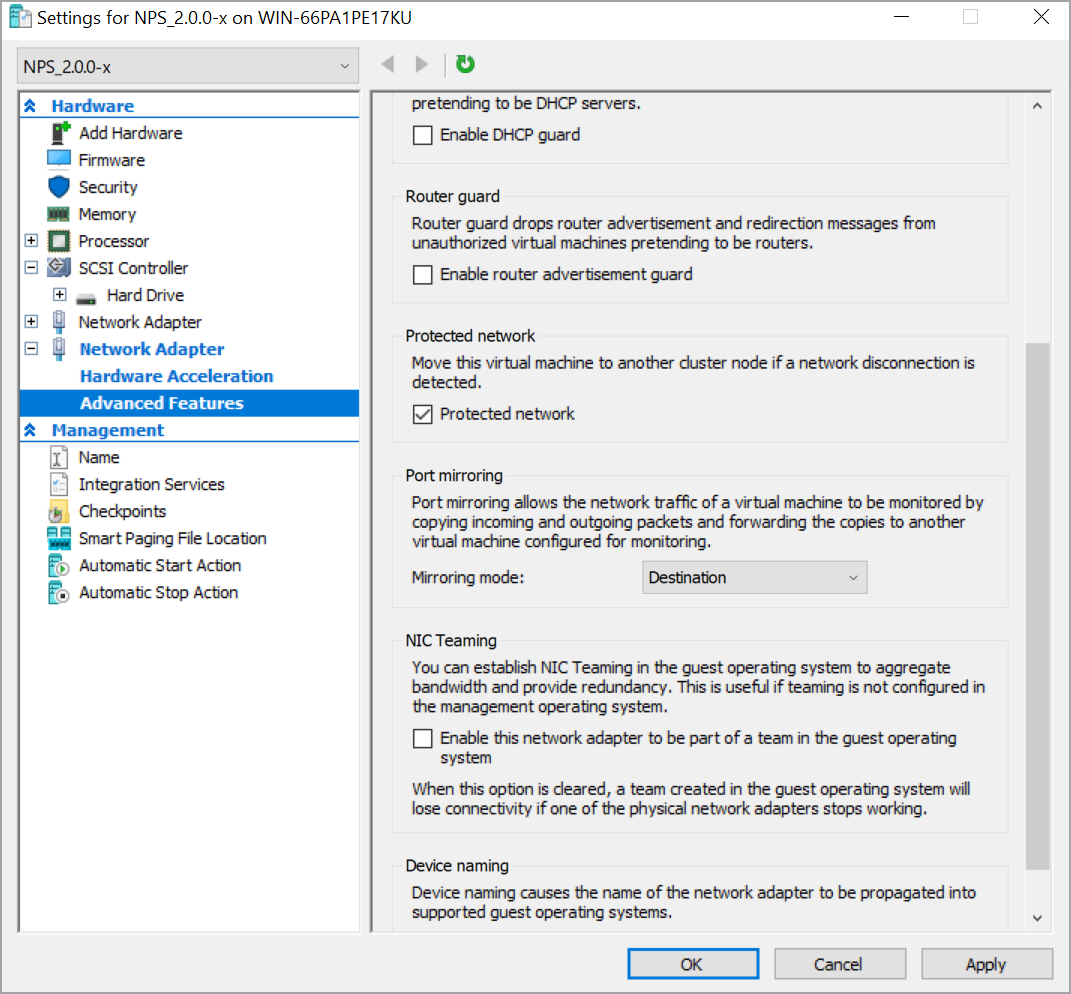Viewport: 1071px width, 994px height.
Task: Select the Memory settings icon
Action: point(60,213)
